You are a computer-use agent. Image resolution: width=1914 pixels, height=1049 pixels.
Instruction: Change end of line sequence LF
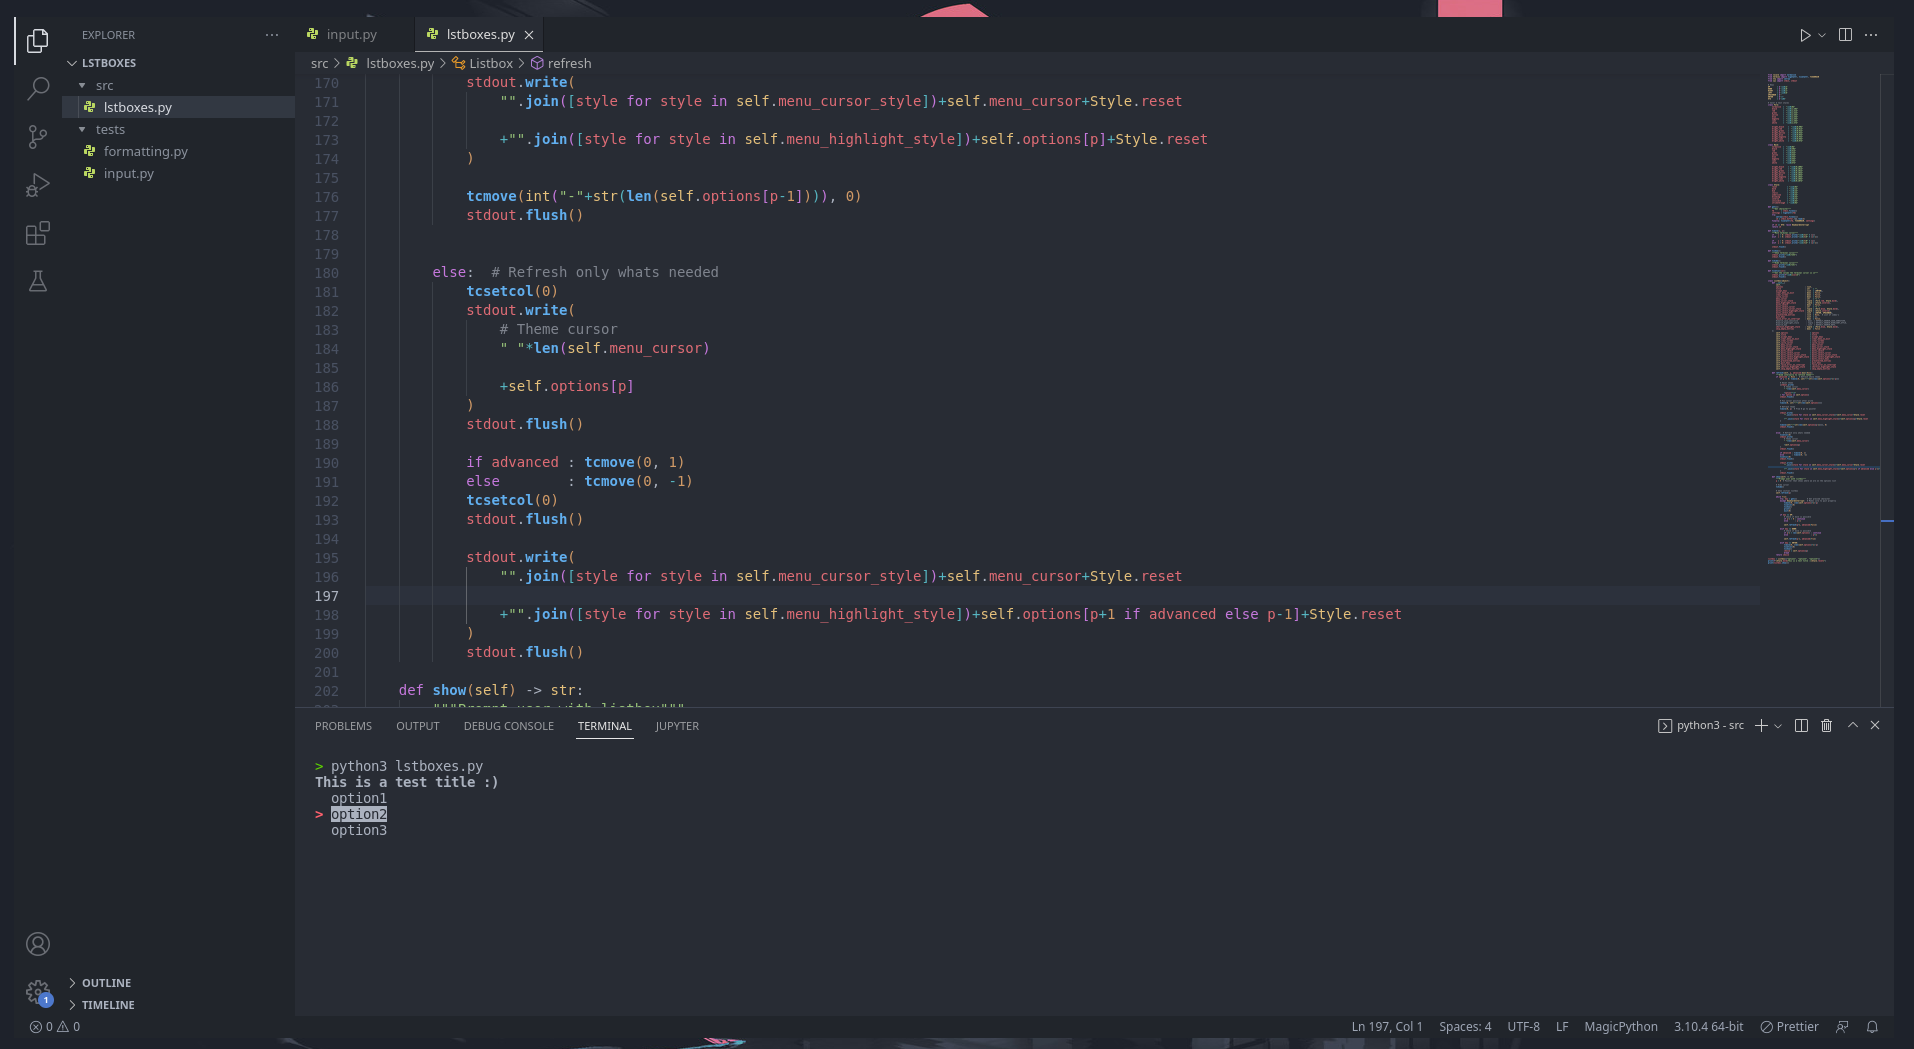1562,1027
